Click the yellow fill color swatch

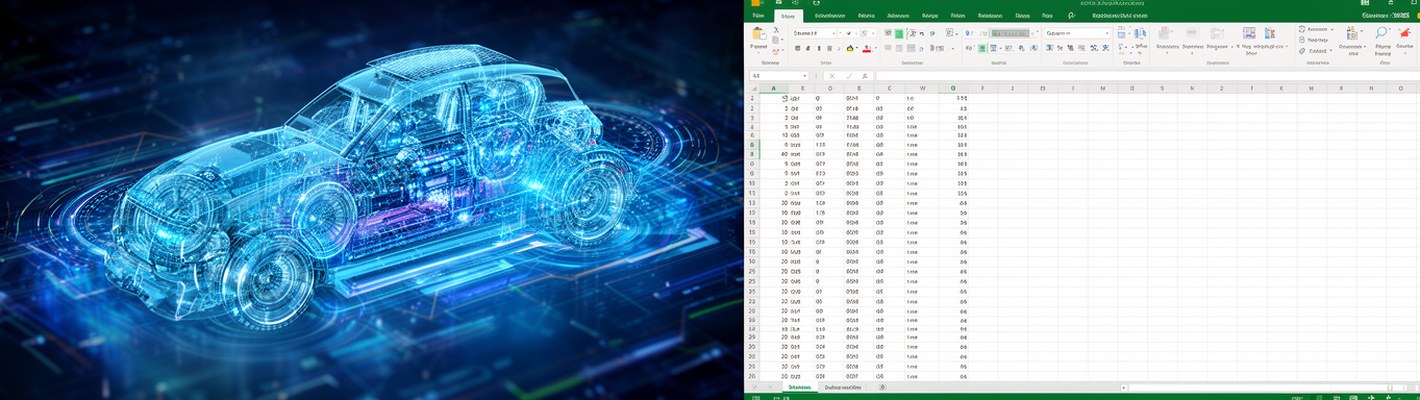point(851,48)
